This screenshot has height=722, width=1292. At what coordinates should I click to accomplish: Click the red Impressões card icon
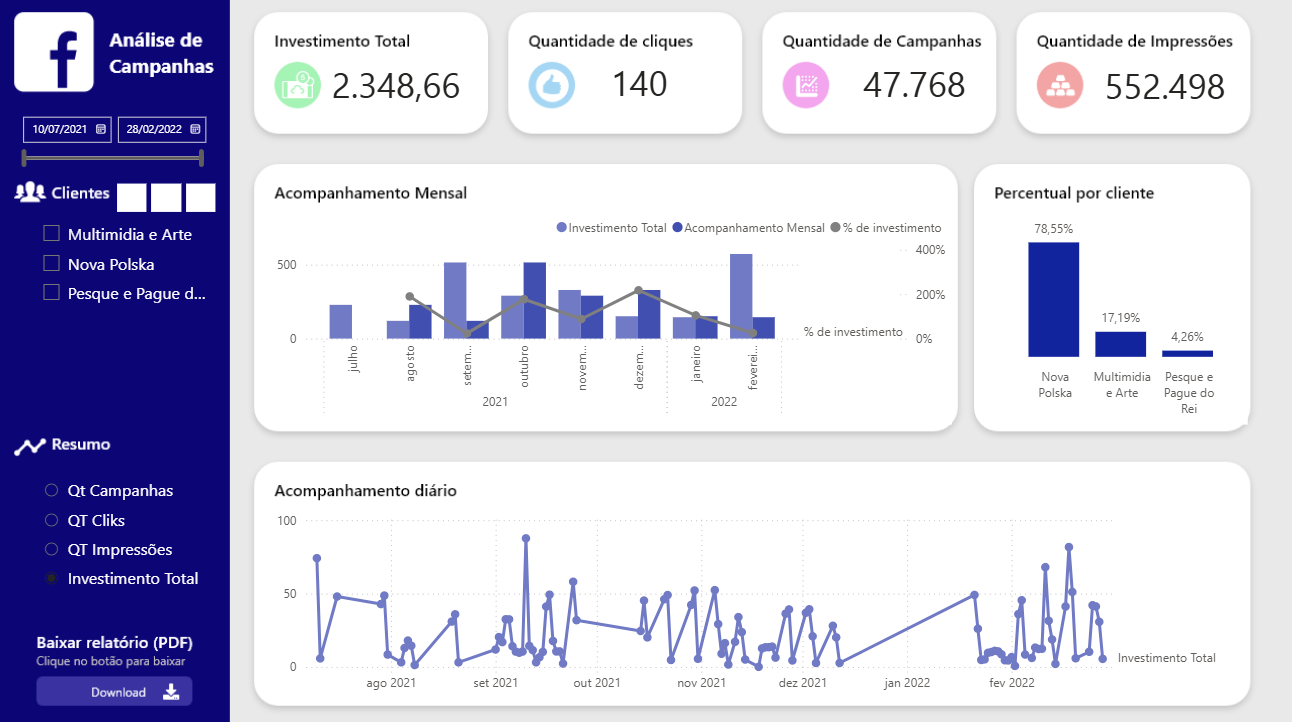click(x=1060, y=86)
